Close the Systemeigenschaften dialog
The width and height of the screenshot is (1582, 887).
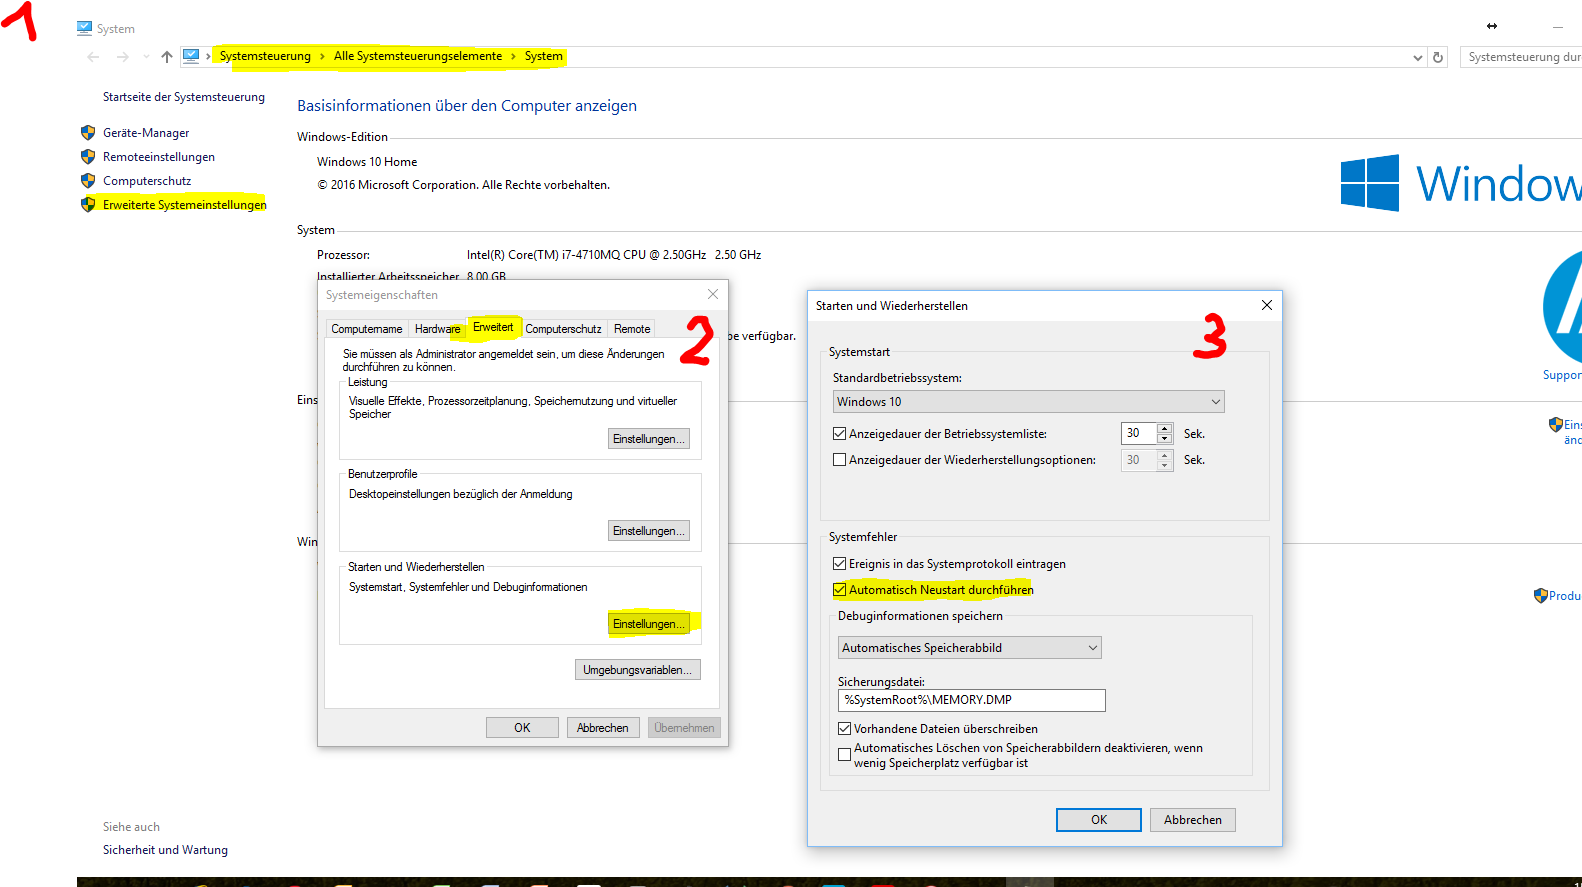click(713, 294)
